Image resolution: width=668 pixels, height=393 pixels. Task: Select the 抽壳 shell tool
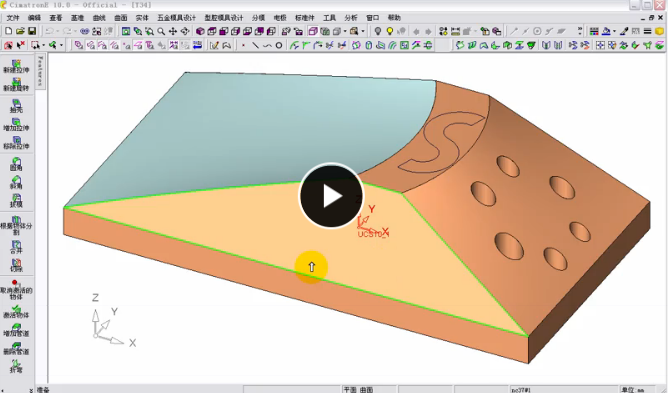[x=16, y=106]
